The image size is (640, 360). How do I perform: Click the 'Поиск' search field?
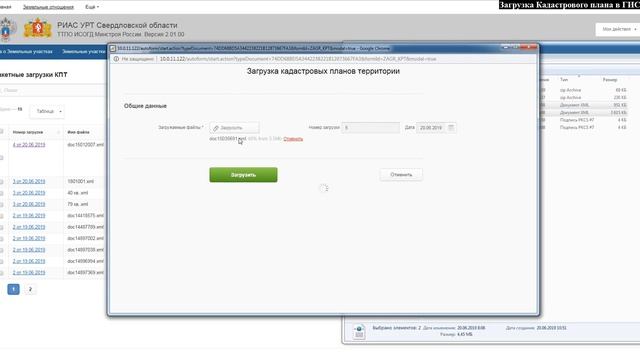point(53,90)
